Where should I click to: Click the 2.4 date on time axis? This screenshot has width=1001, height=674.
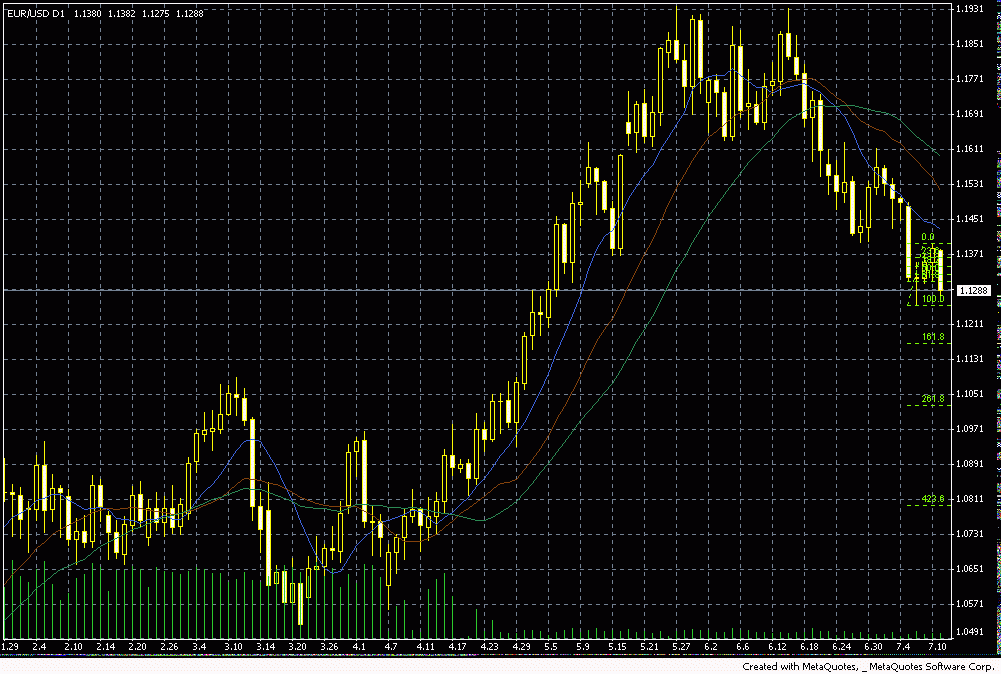tap(38, 647)
